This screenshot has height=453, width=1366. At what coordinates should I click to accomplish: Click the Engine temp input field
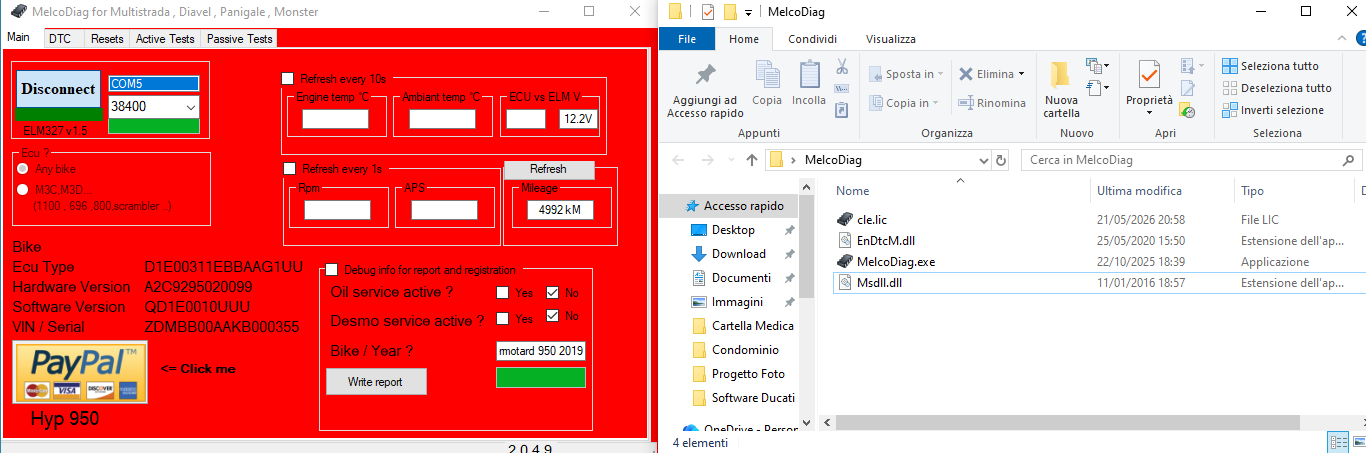[x=336, y=119]
